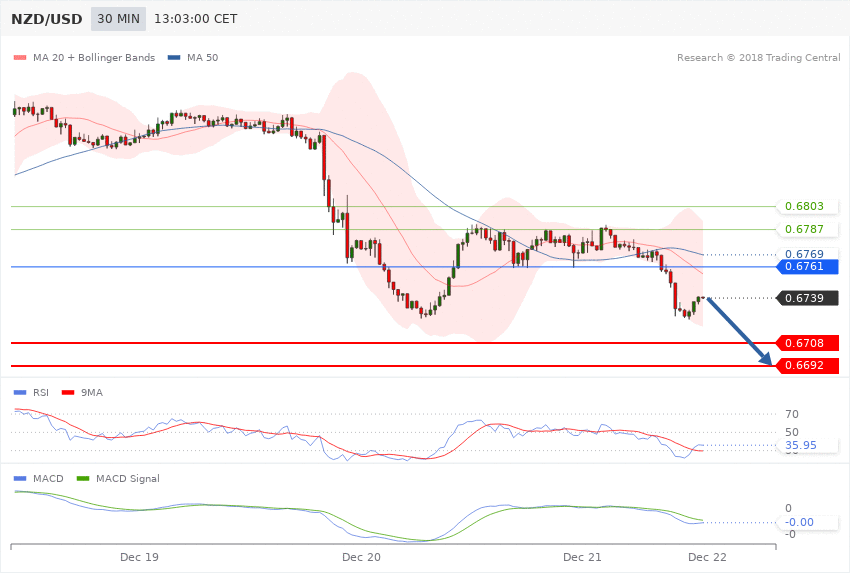Screen dimensions: 850x576
Task: Click the Dec 20 date axis label
Action: [x=362, y=558]
